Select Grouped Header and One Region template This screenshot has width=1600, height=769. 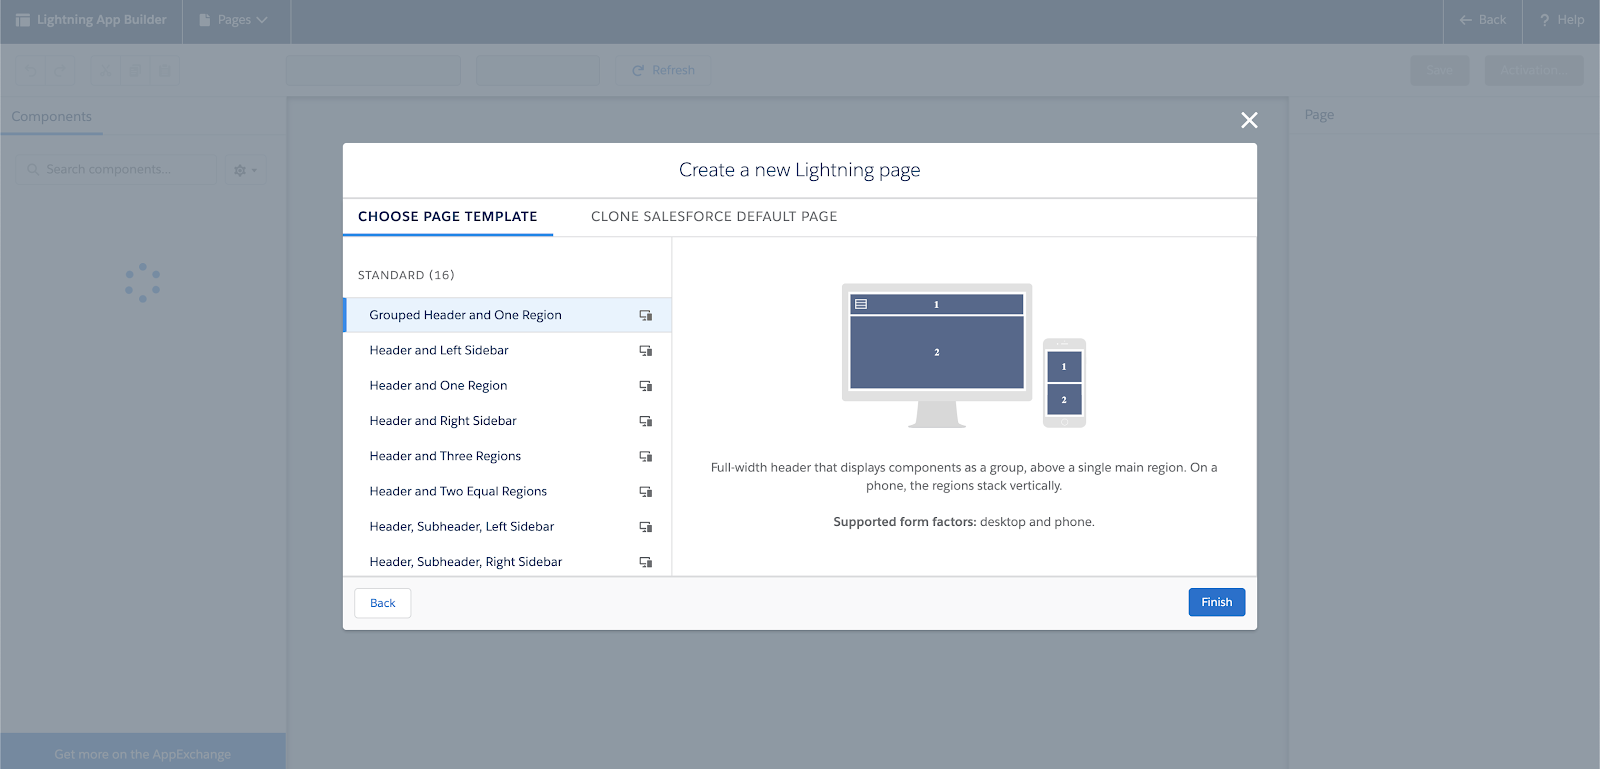click(507, 315)
